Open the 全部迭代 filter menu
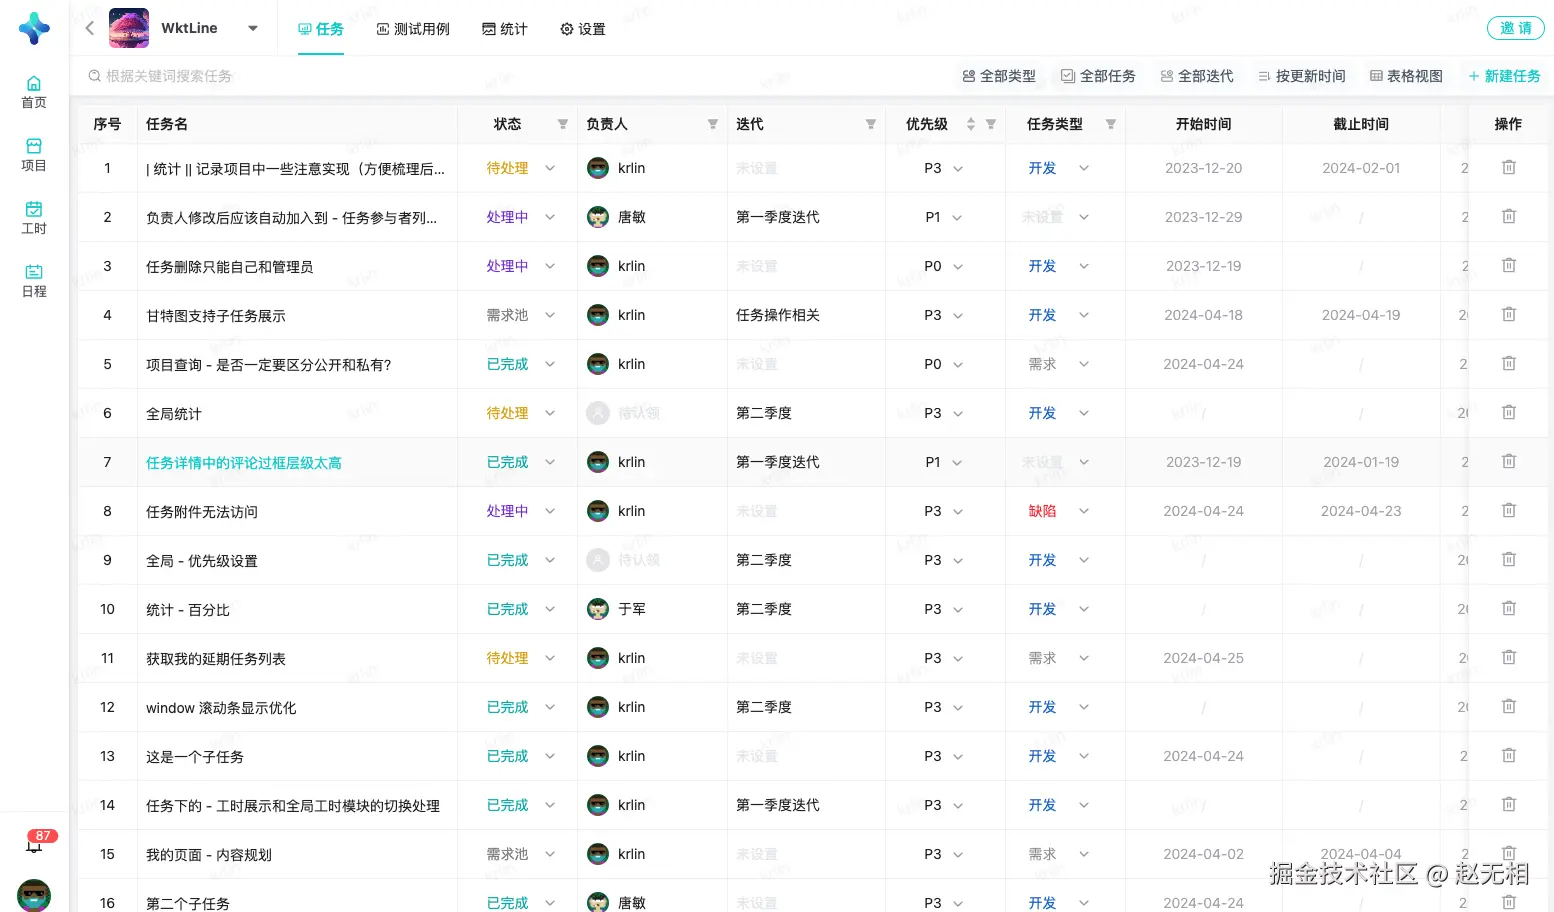This screenshot has height=912, width=1554. pos(1197,76)
